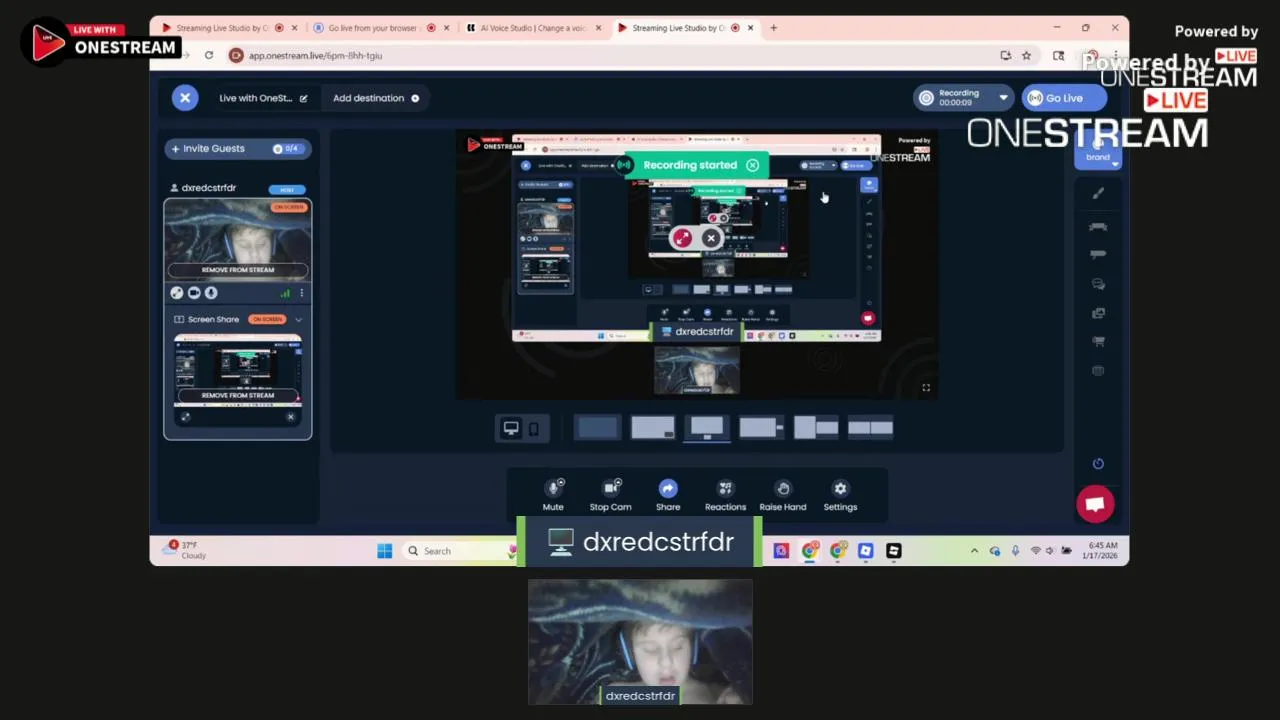This screenshot has height=720, width=1280.
Task: Click the expand icon under dxredcstrfdr's camera
Action: click(177, 293)
